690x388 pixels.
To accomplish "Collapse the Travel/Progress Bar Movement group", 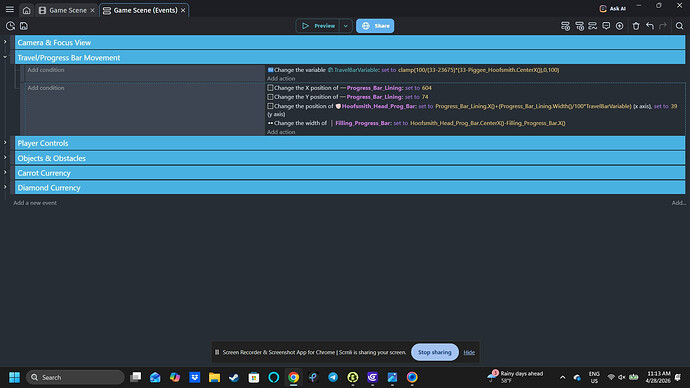I will [5, 57].
